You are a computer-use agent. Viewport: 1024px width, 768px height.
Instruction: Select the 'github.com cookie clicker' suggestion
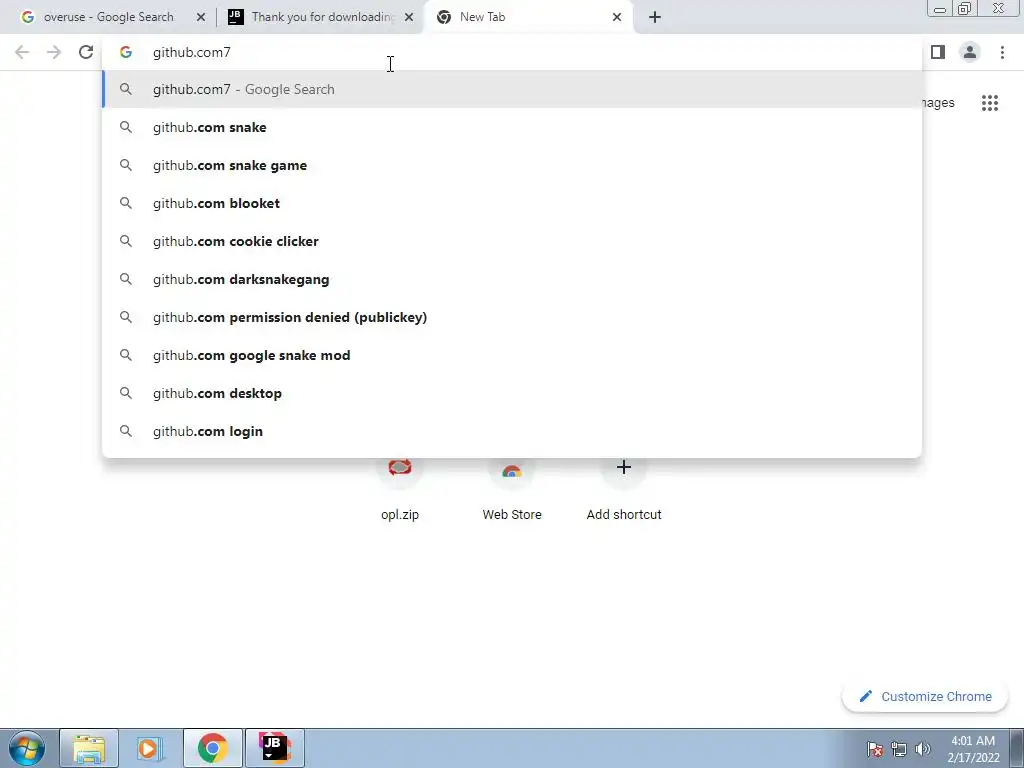513,241
